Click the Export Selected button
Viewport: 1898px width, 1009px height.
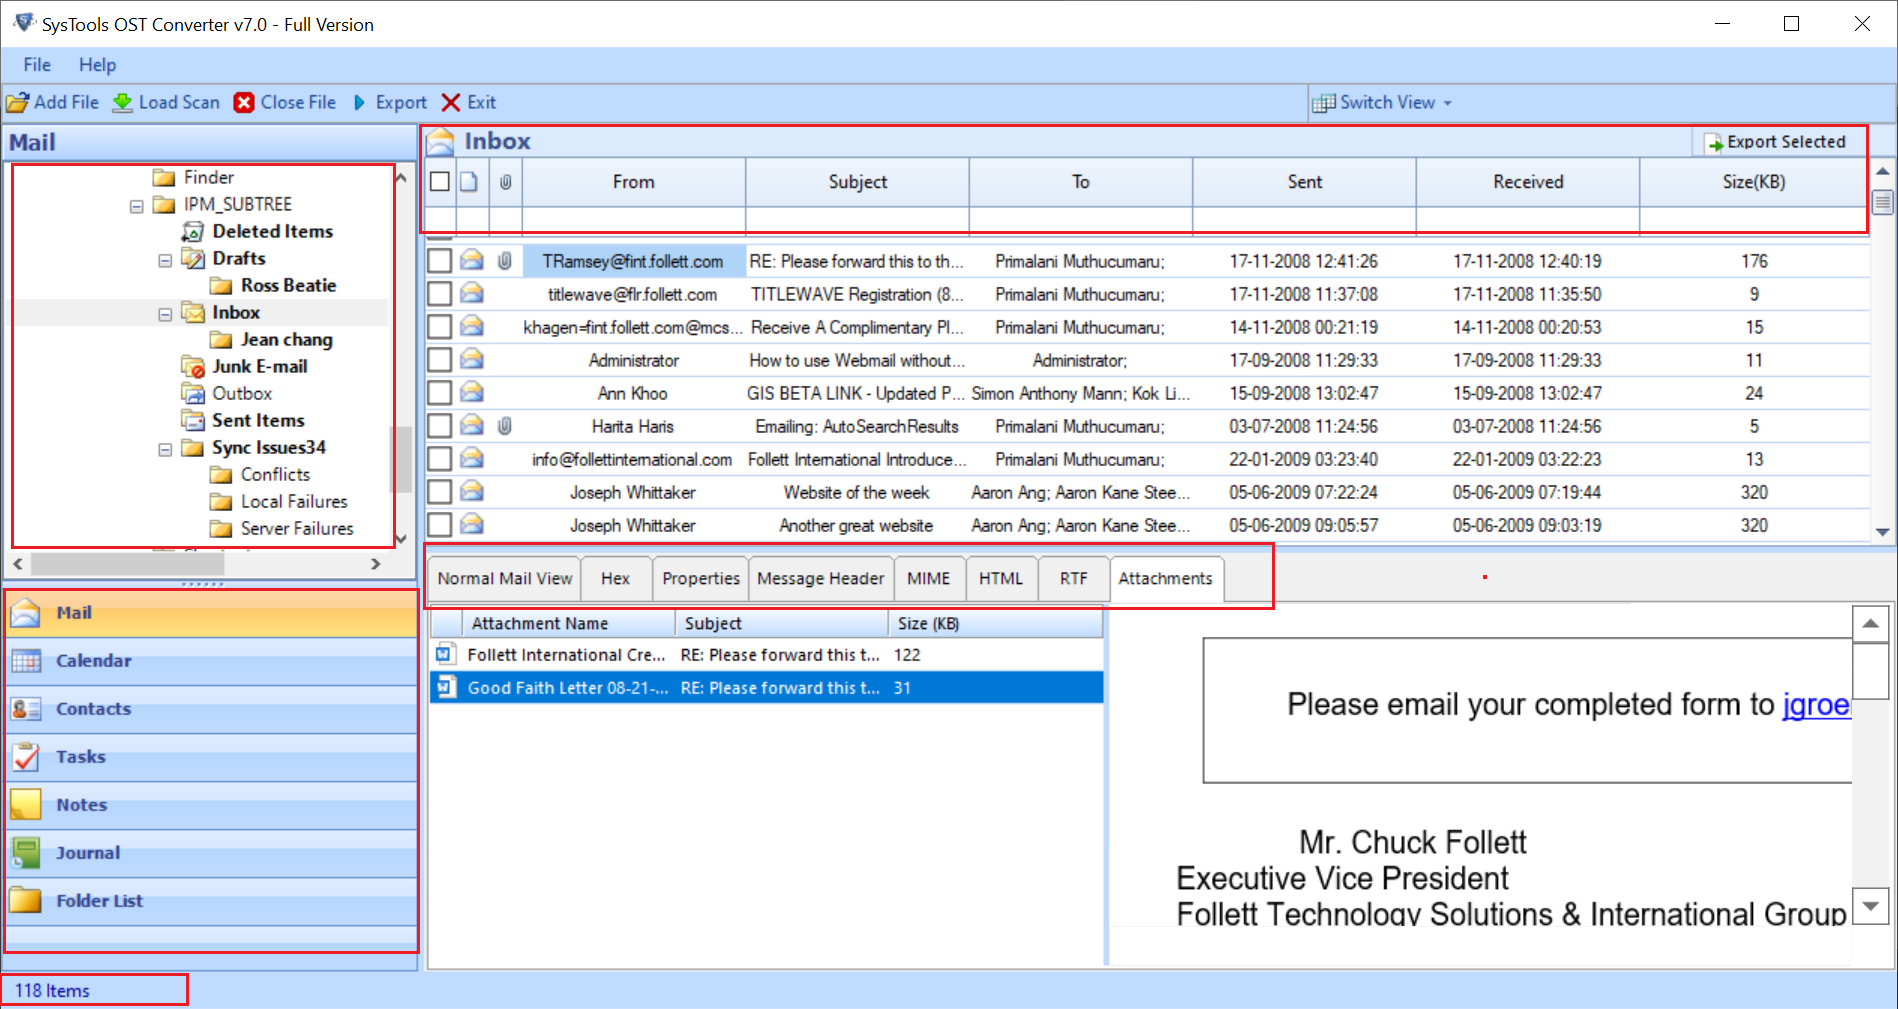pos(1775,142)
